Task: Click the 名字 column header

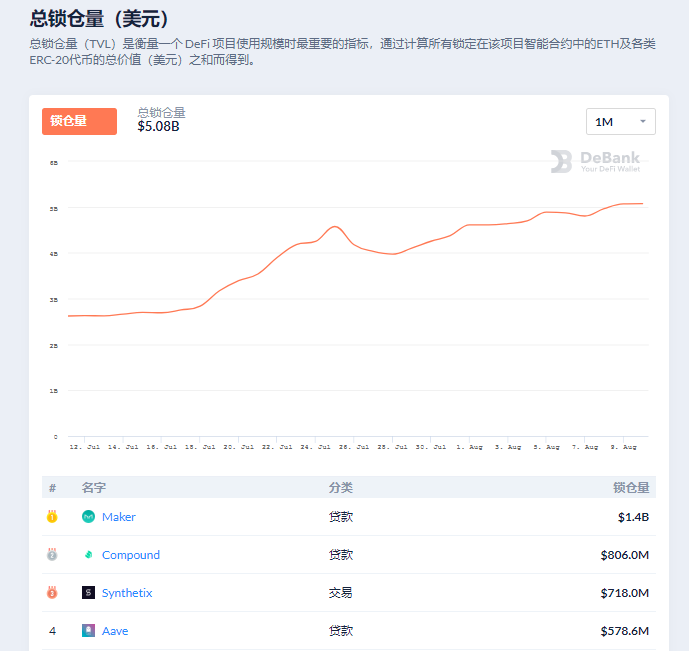Action: (x=94, y=487)
